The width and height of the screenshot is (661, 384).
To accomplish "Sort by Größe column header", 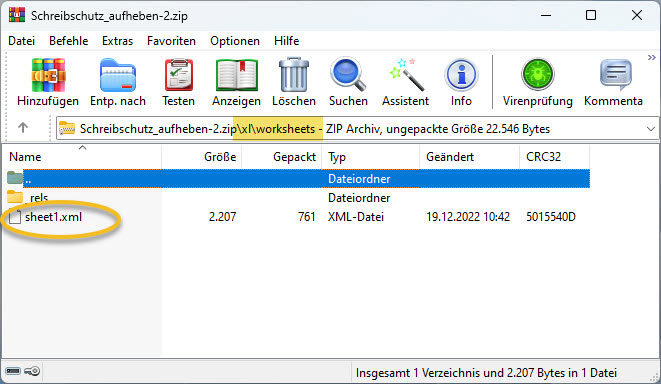I will (202, 157).
